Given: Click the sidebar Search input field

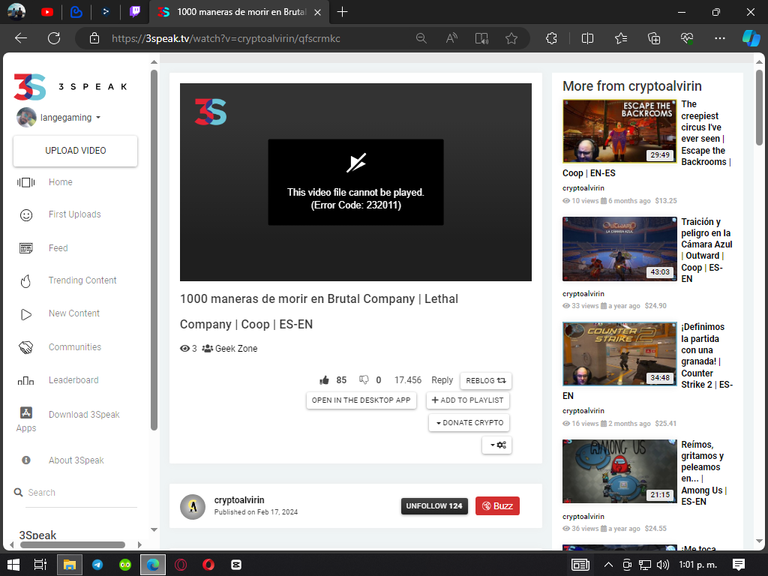Looking at the screenshot, I should point(81,493).
